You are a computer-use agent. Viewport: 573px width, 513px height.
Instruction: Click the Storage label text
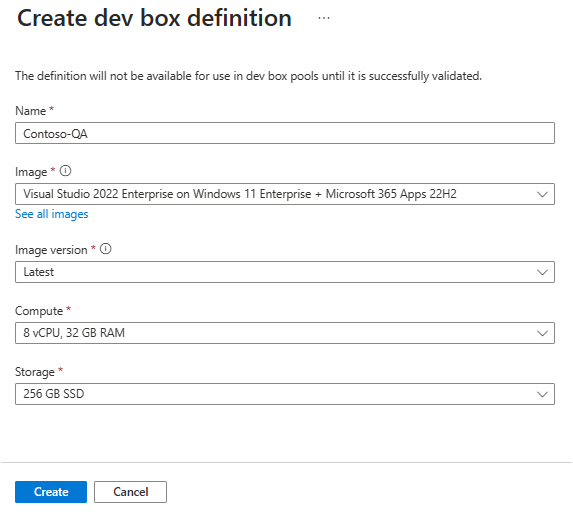tap(35, 372)
